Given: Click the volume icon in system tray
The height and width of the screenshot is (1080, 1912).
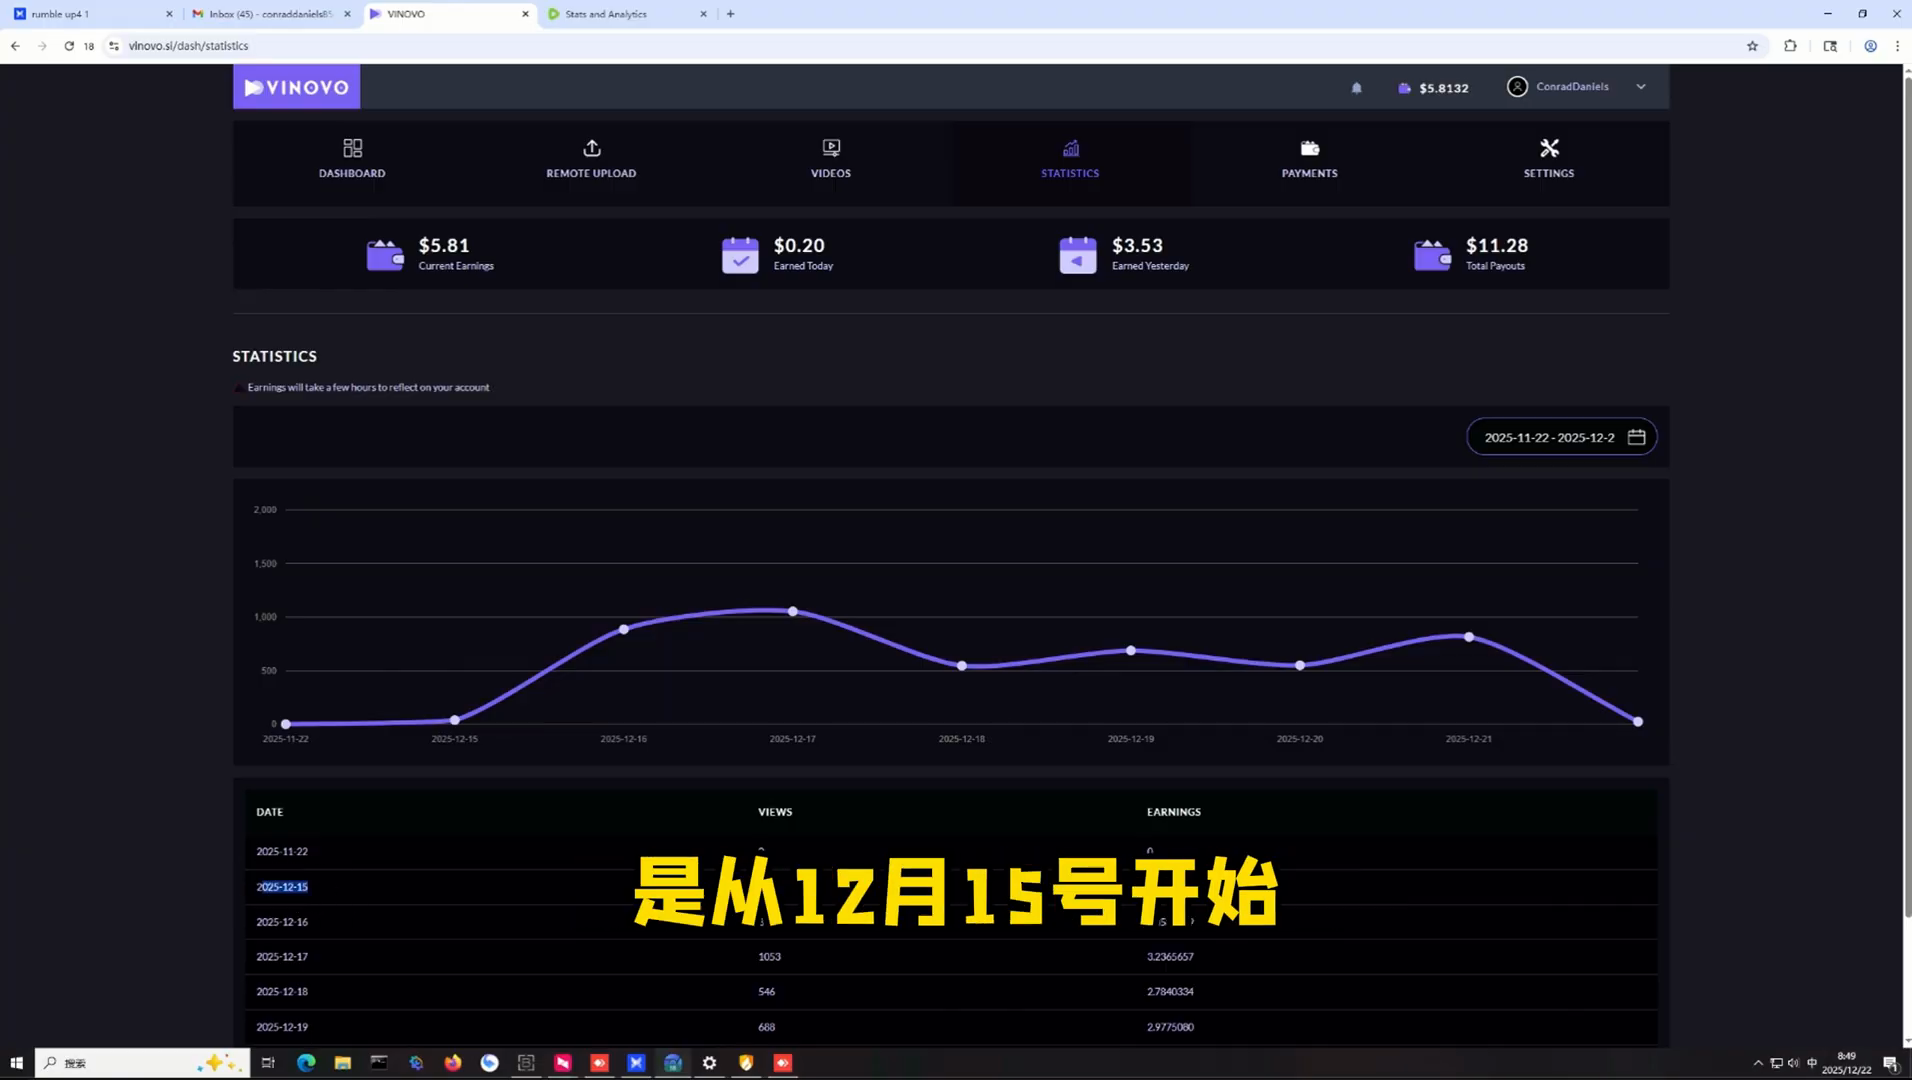Looking at the screenshot, I should tap(1793, 1063).
